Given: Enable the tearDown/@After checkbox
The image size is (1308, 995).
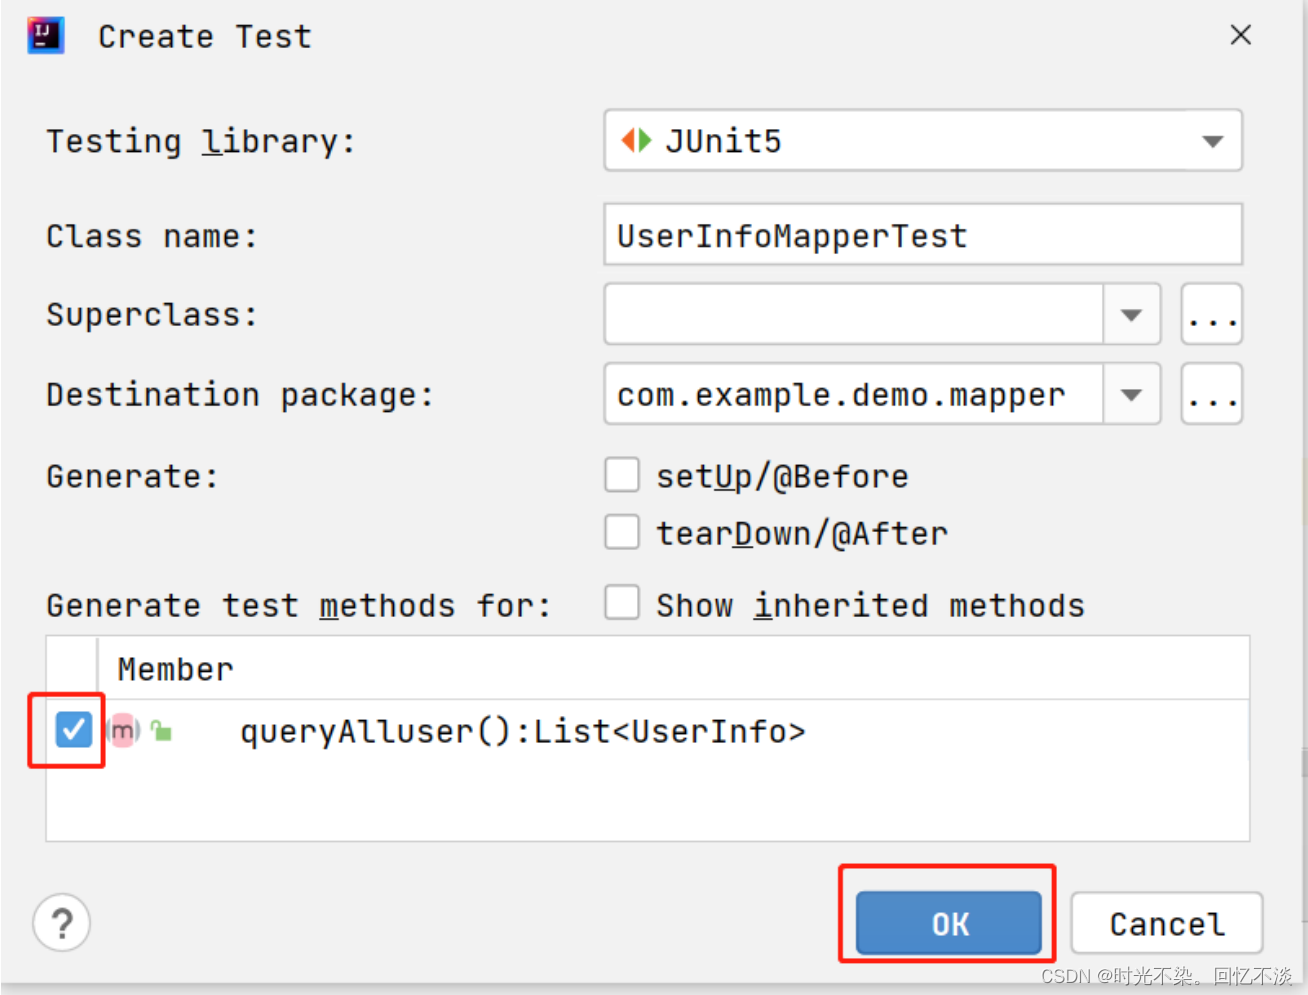Looking at the screenshot, I should [x=622, y=531].
